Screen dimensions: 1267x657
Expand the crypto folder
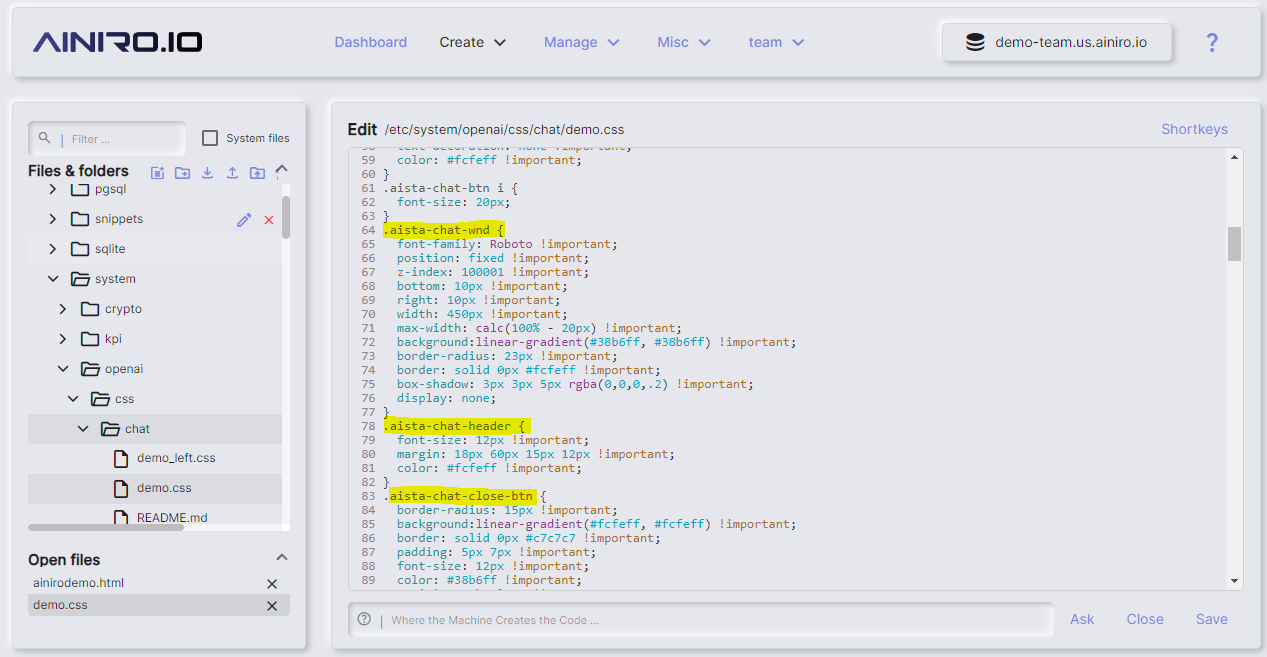[63, 309]
